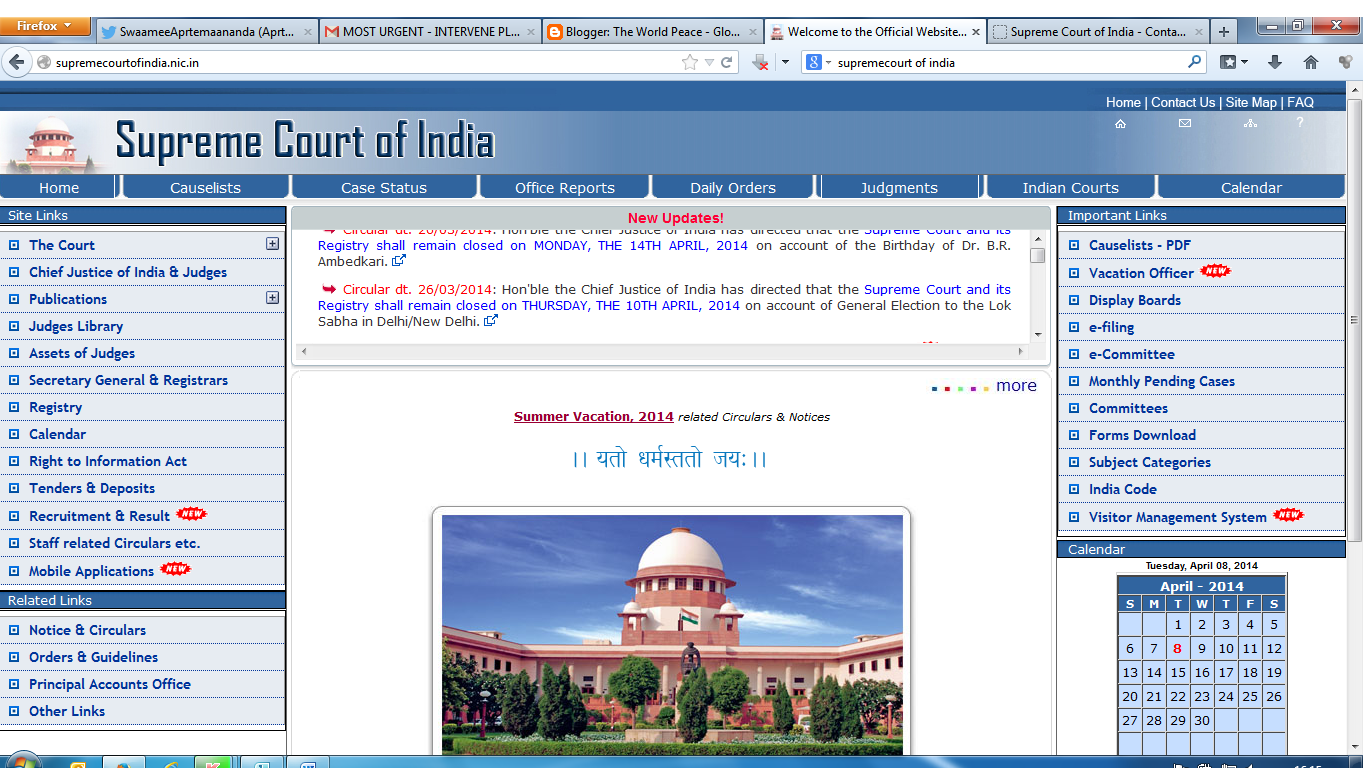Viewport: 1366px width, 768px height.
Task: Click the Supreme Court emblem logo
Action: point(53,143)
